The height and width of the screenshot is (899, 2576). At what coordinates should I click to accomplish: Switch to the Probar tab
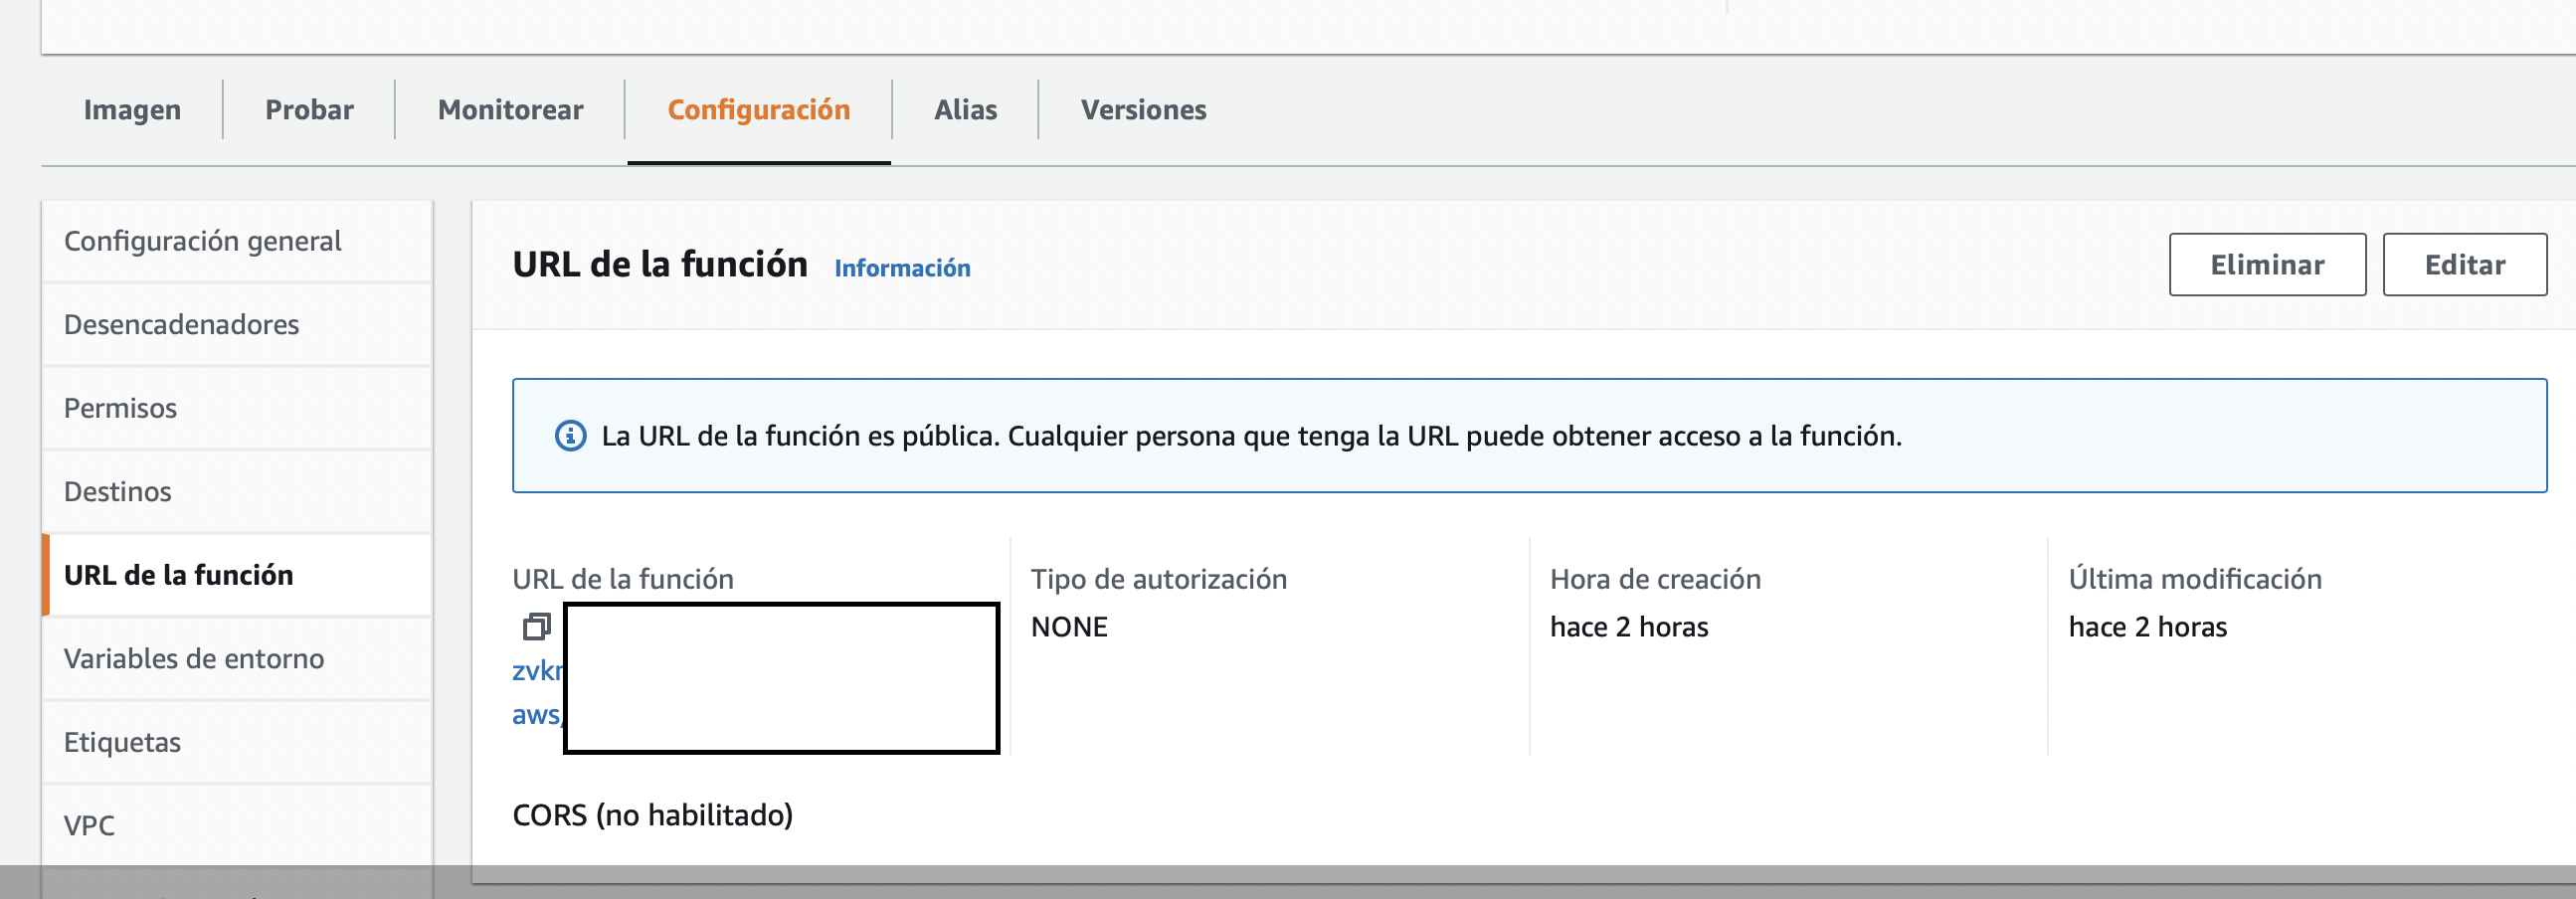(x=309, y=110)
